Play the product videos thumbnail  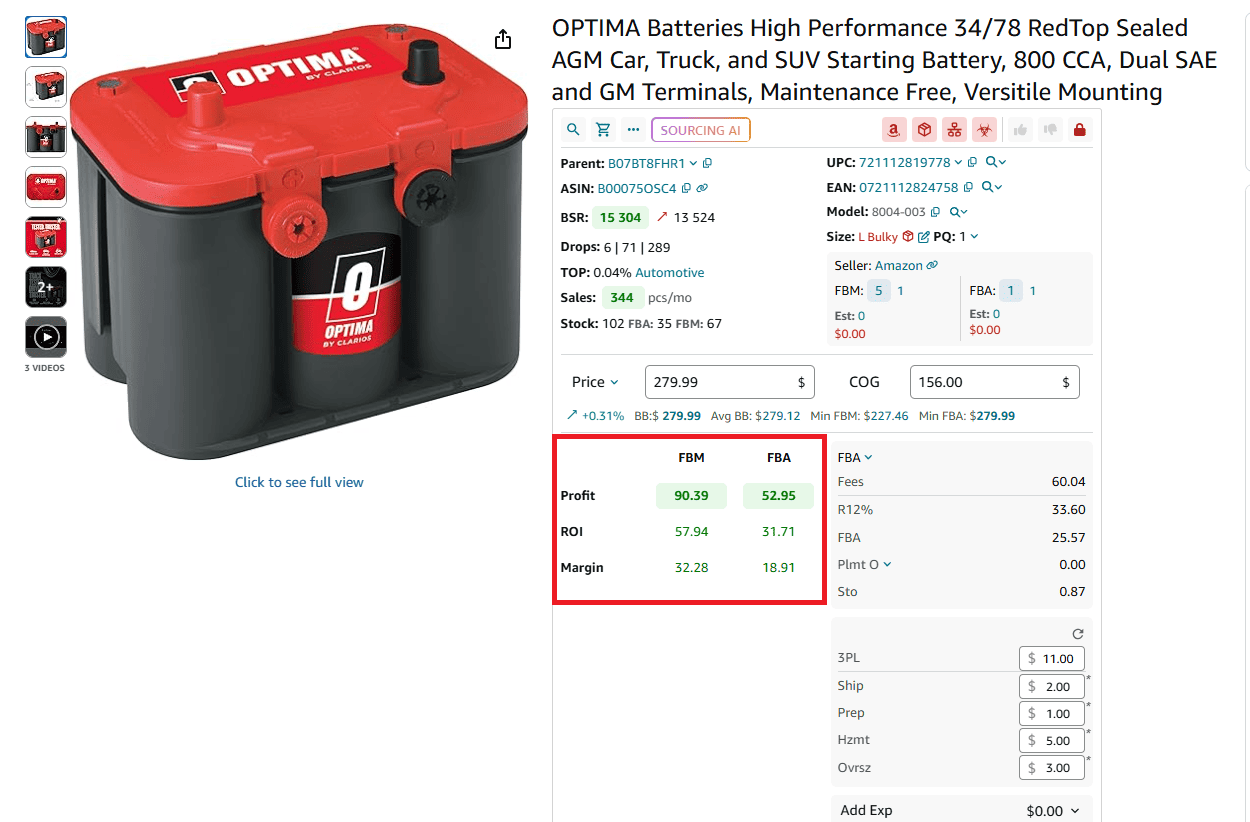(x=46, y=337)
